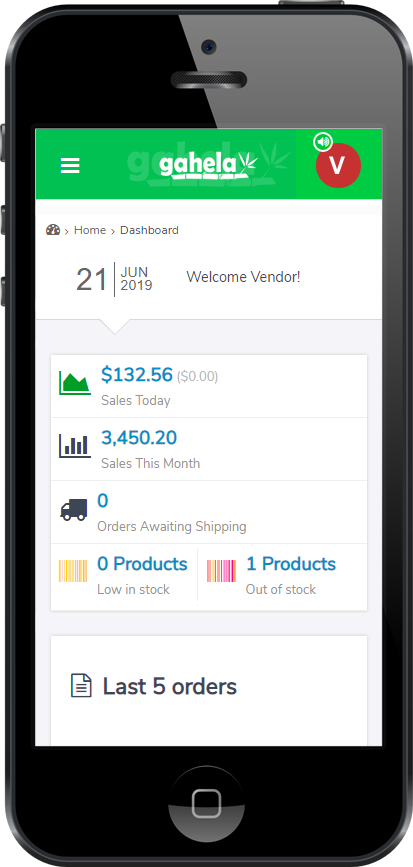The image size is (413, 867).
Task: Click the speaker notification icon
Action: tap(323, 142)
